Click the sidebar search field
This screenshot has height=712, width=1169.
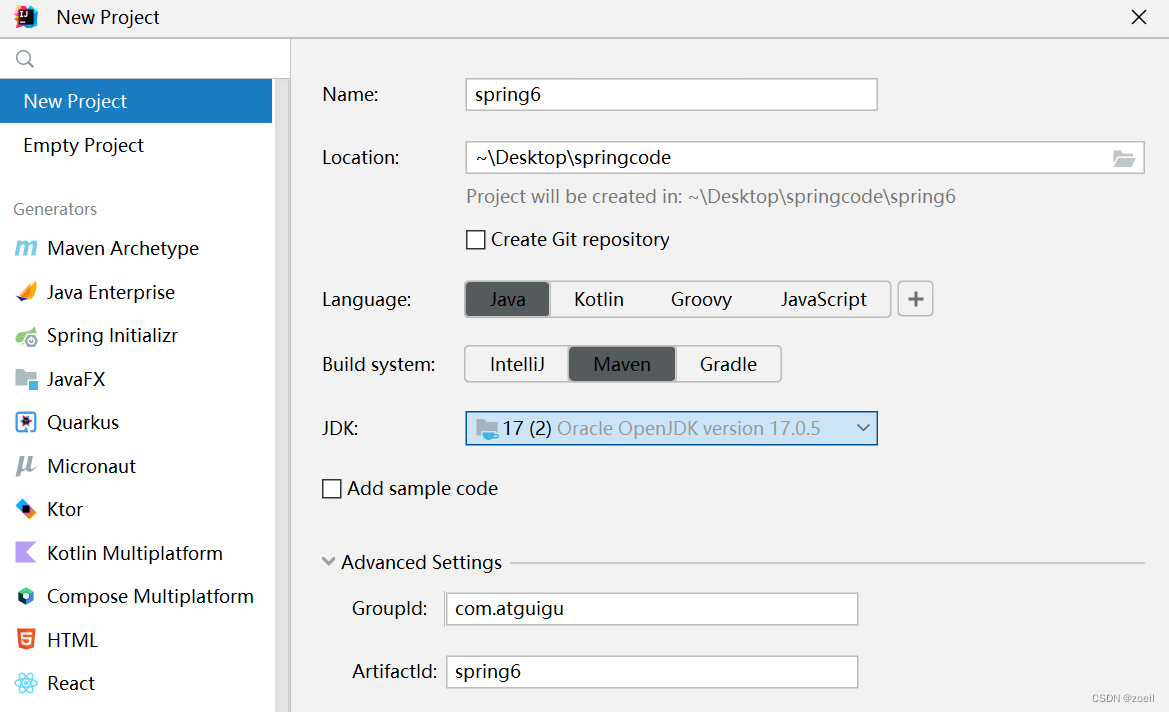(x=145, y=59)
